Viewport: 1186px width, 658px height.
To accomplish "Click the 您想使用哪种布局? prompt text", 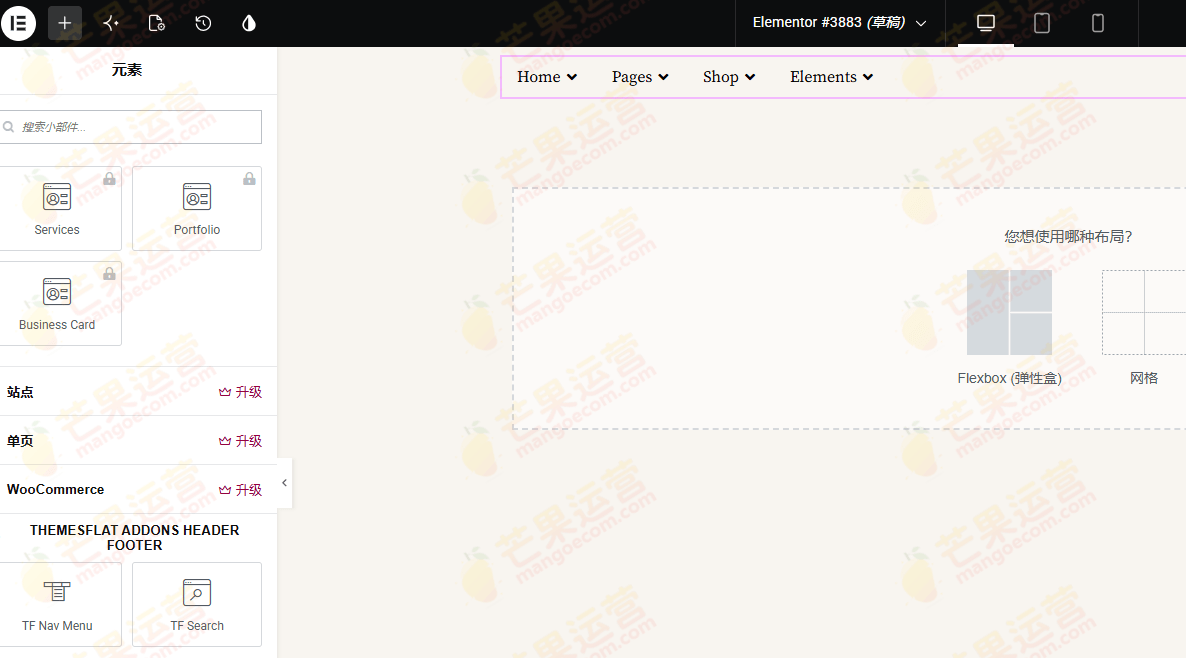I will coord(1068,237).
